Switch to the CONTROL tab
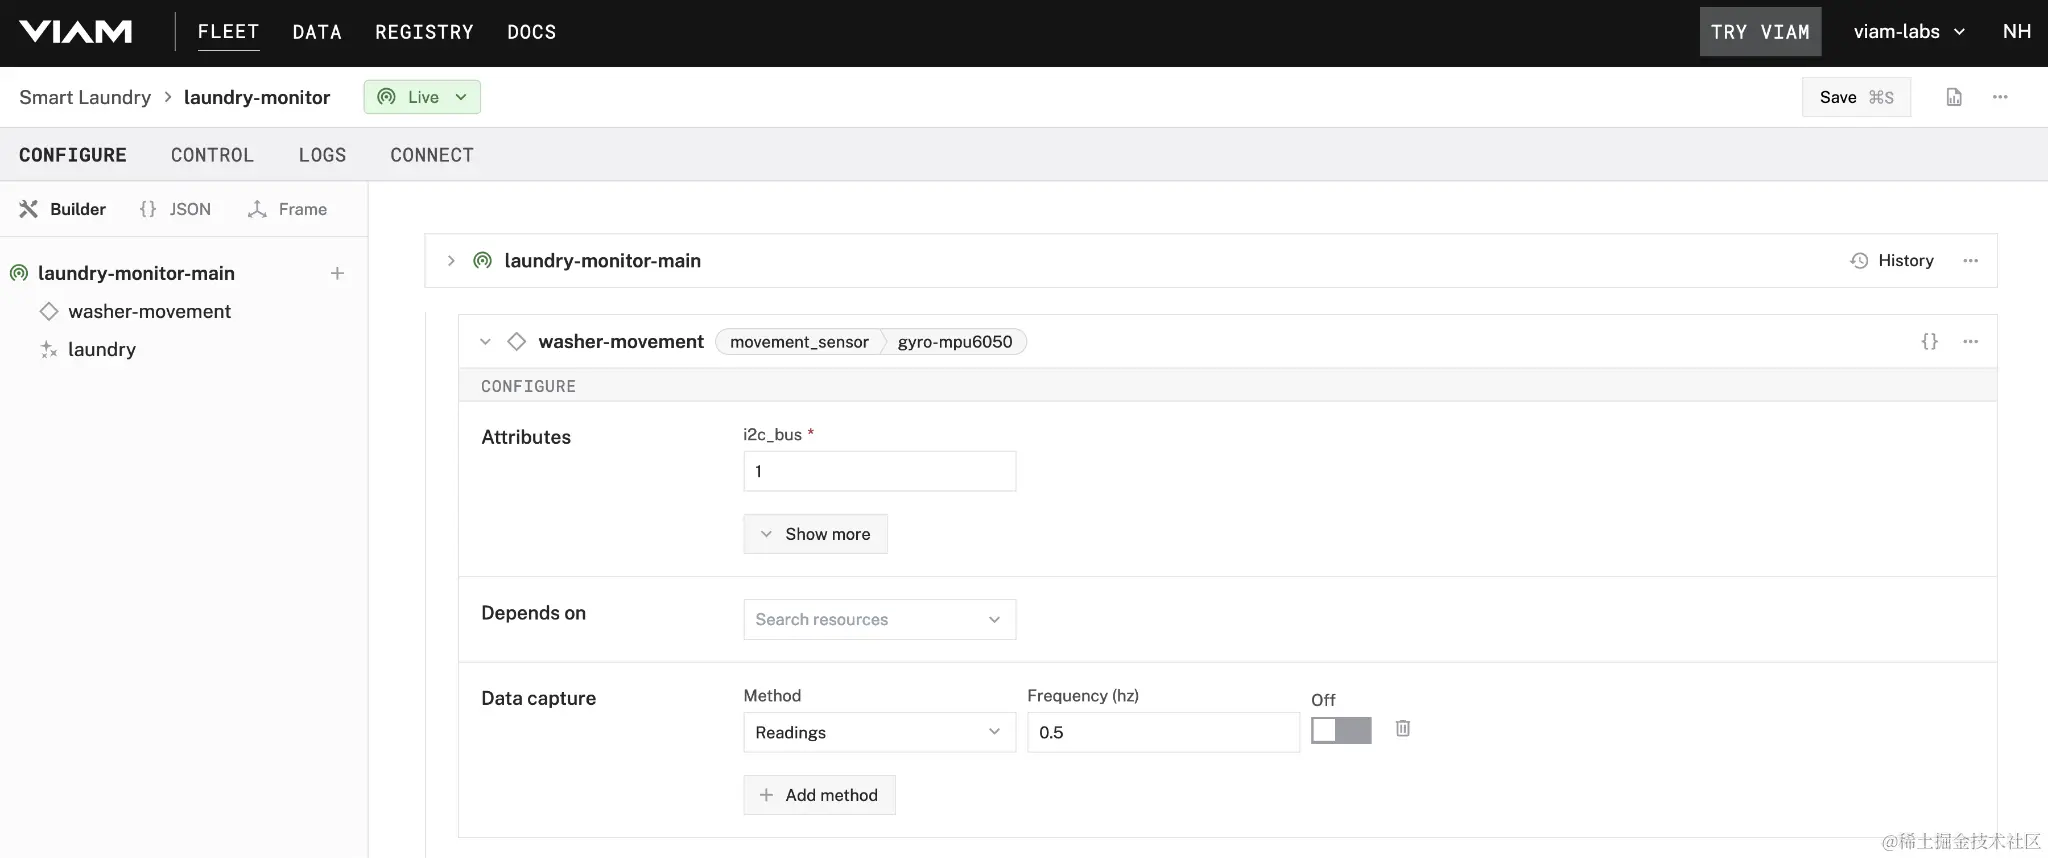The image size is (2048, 858). tap(212, 155)
